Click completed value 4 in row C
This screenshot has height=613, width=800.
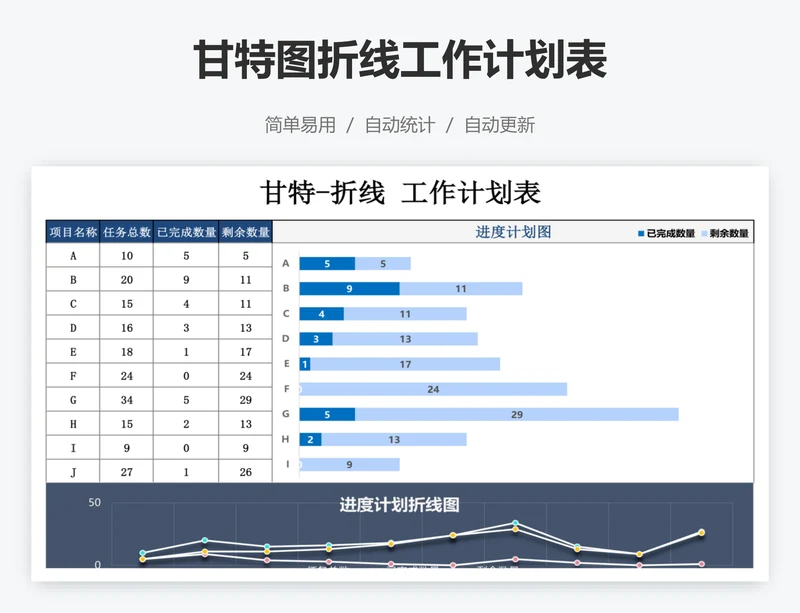click(186, 304)
